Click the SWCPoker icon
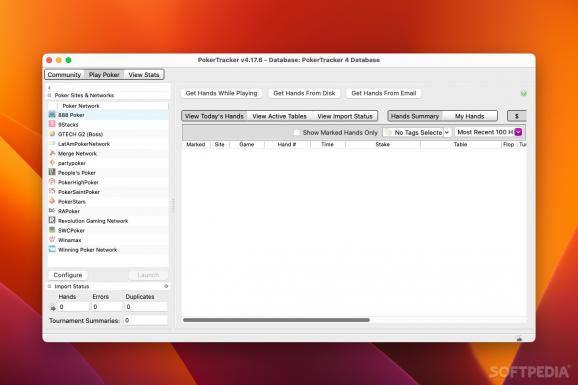 point(52,230)
